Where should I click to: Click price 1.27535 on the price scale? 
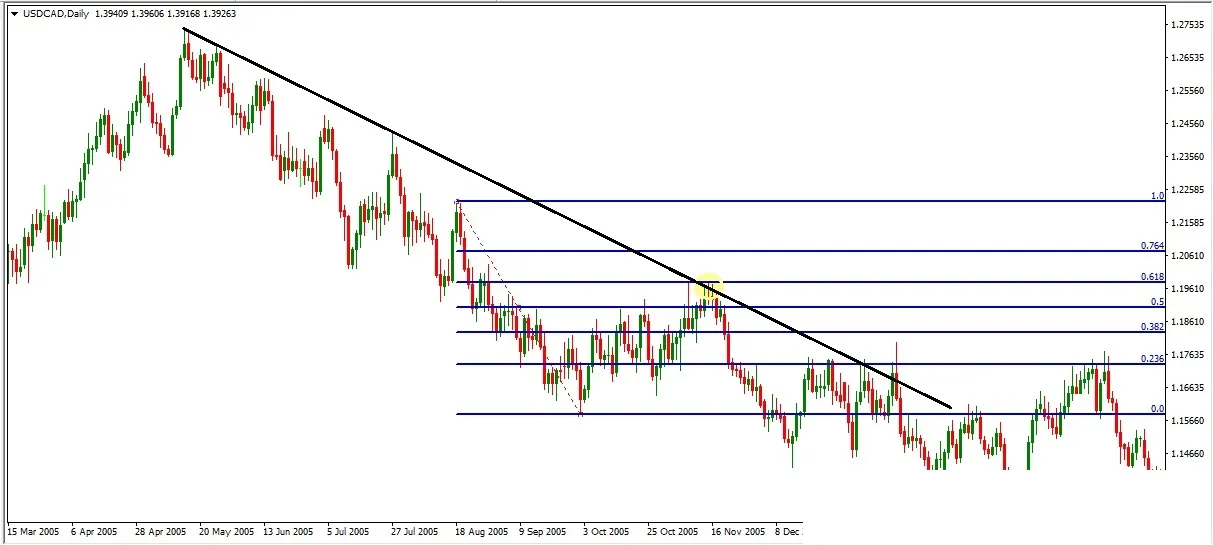[1190, 24]
